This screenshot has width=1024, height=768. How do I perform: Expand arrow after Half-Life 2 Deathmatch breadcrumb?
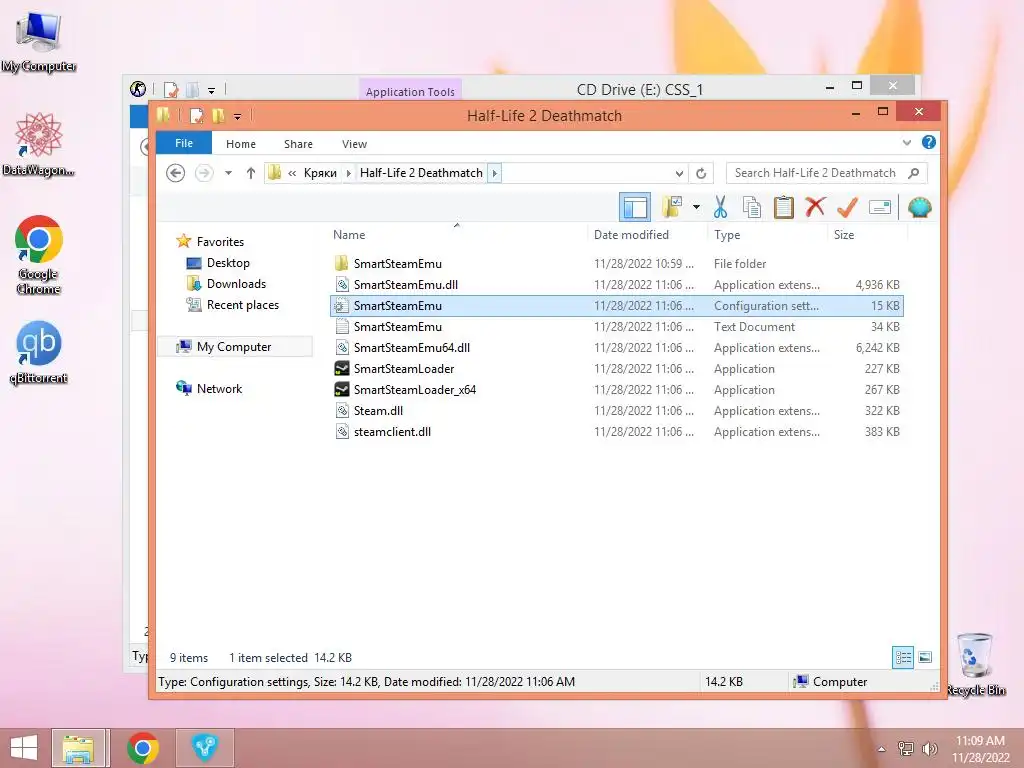tap(494, 173)
